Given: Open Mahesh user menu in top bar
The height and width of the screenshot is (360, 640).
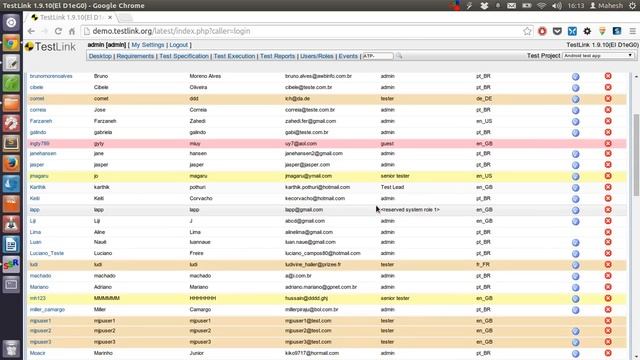Looking at the screenshot, I should [x=607, y=6].
